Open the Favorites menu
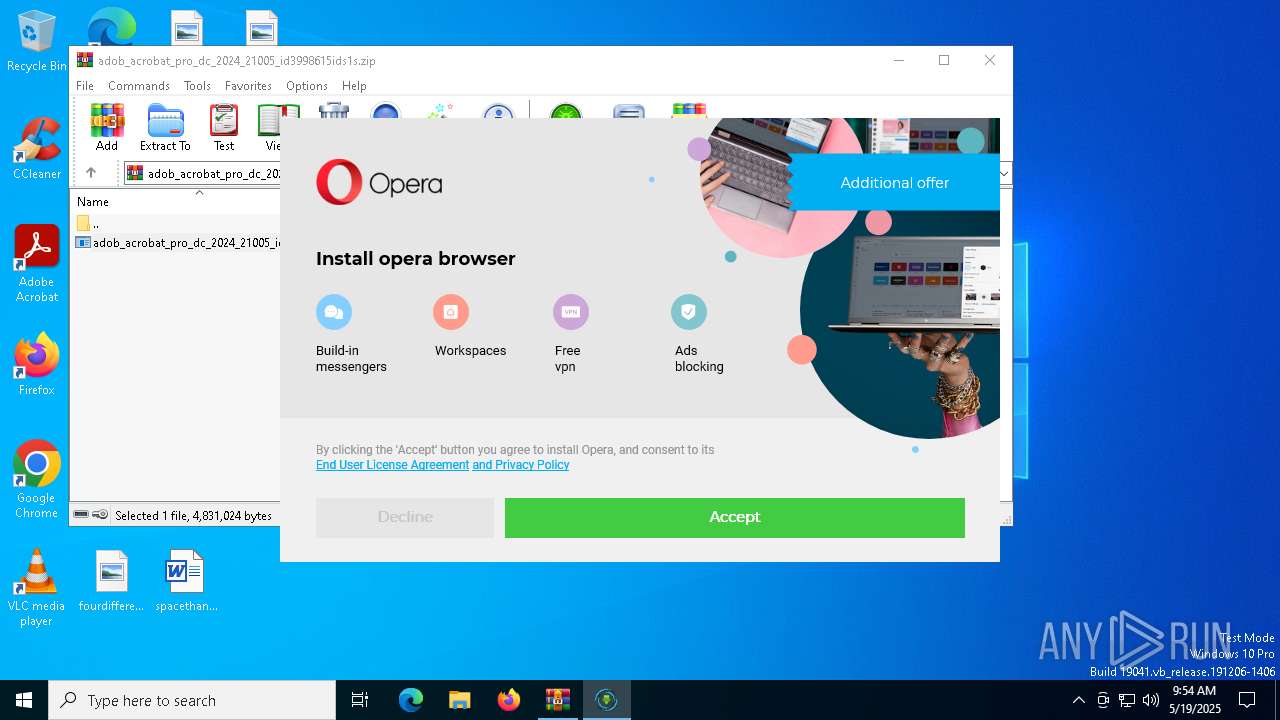This screenshot has height=720, width=1280. coord(248,86)
